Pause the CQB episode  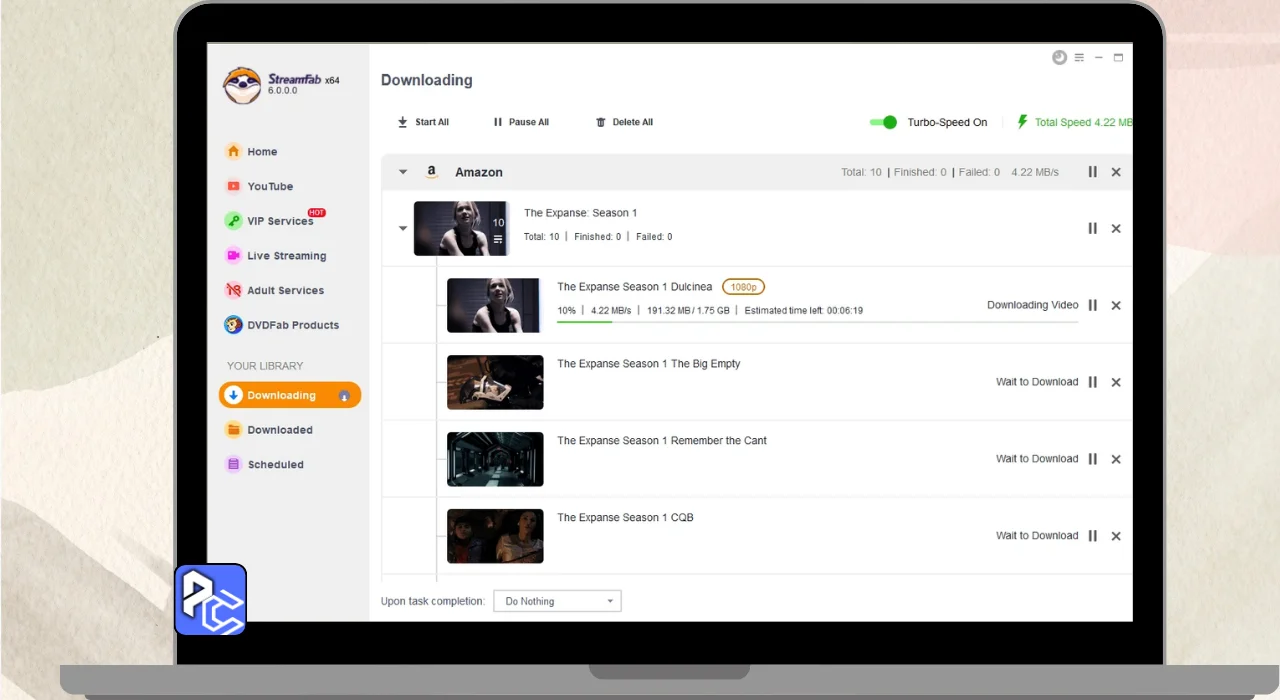pos(1092,536)
